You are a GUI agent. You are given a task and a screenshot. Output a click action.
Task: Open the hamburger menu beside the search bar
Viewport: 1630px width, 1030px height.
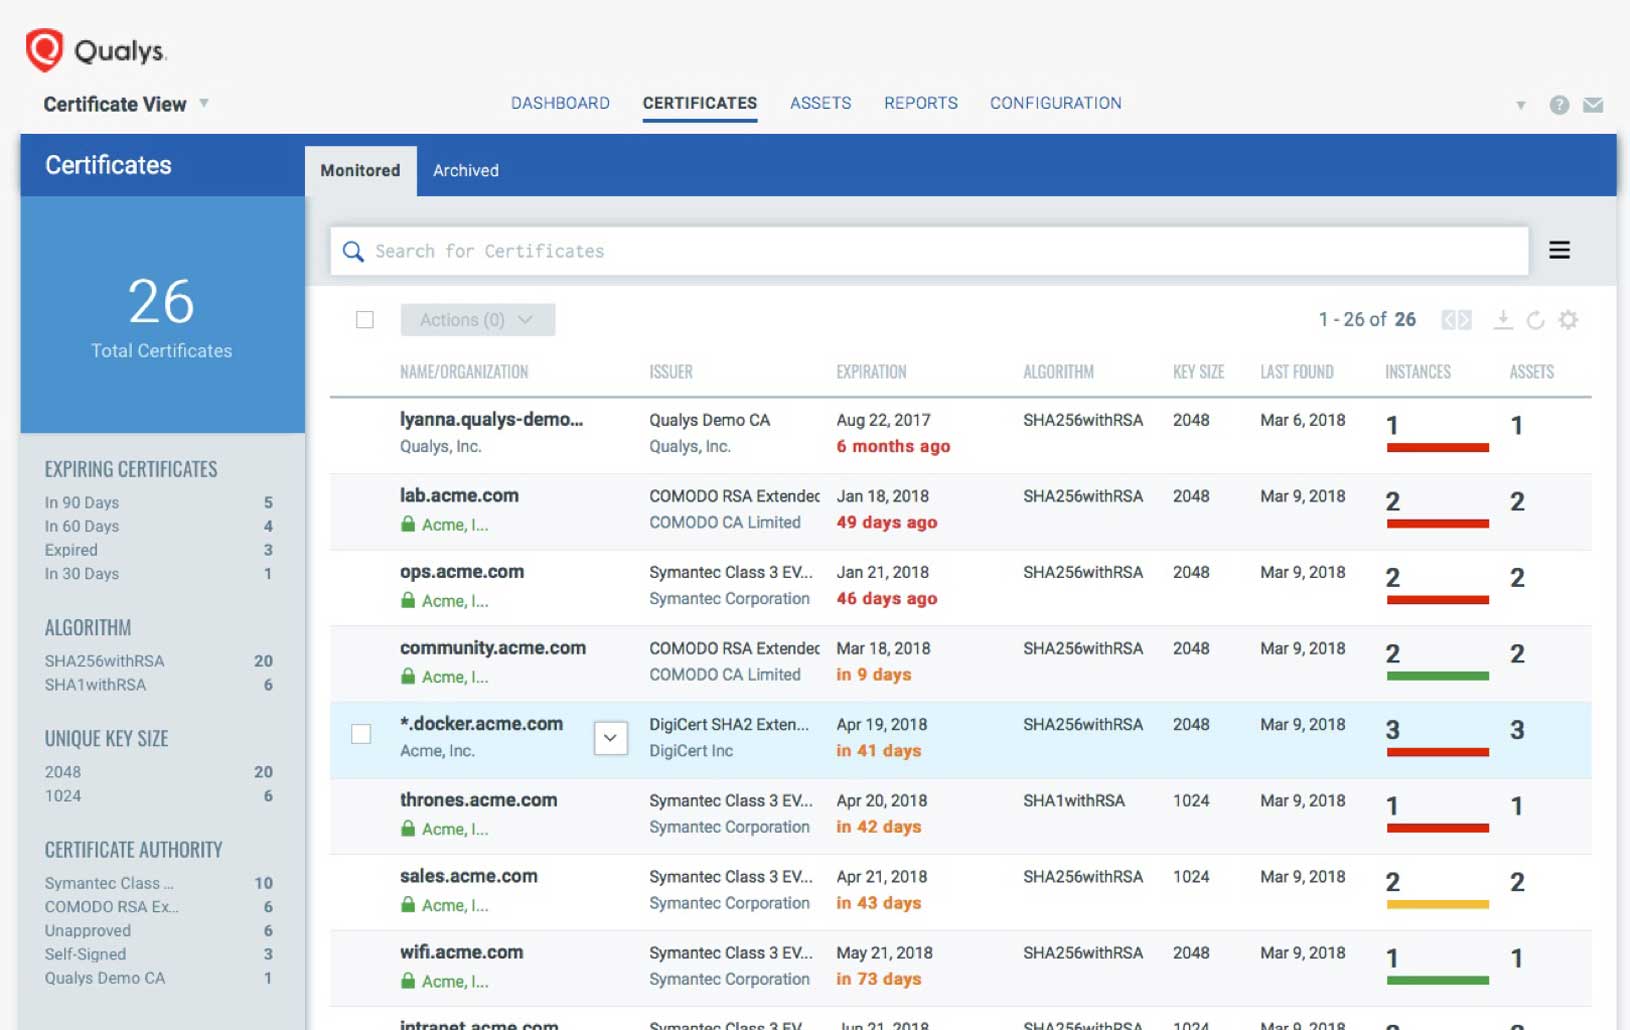point(1560,250)
